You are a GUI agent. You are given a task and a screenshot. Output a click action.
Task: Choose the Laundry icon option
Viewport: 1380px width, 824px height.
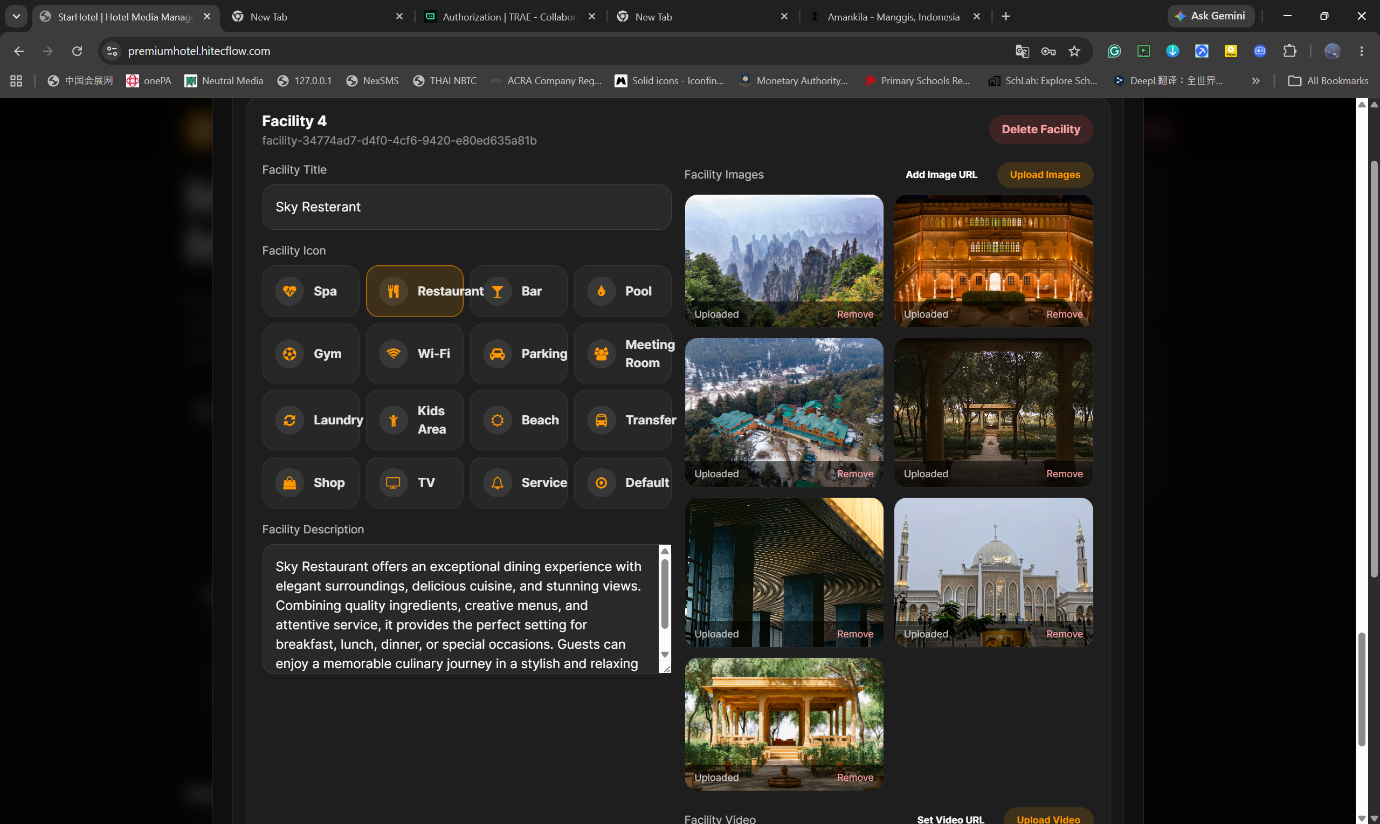(311, 420)
